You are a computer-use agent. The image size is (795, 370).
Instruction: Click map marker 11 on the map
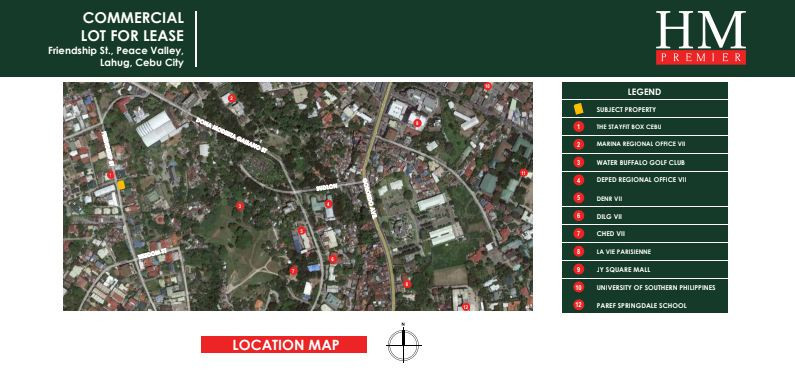click(524, 173)
